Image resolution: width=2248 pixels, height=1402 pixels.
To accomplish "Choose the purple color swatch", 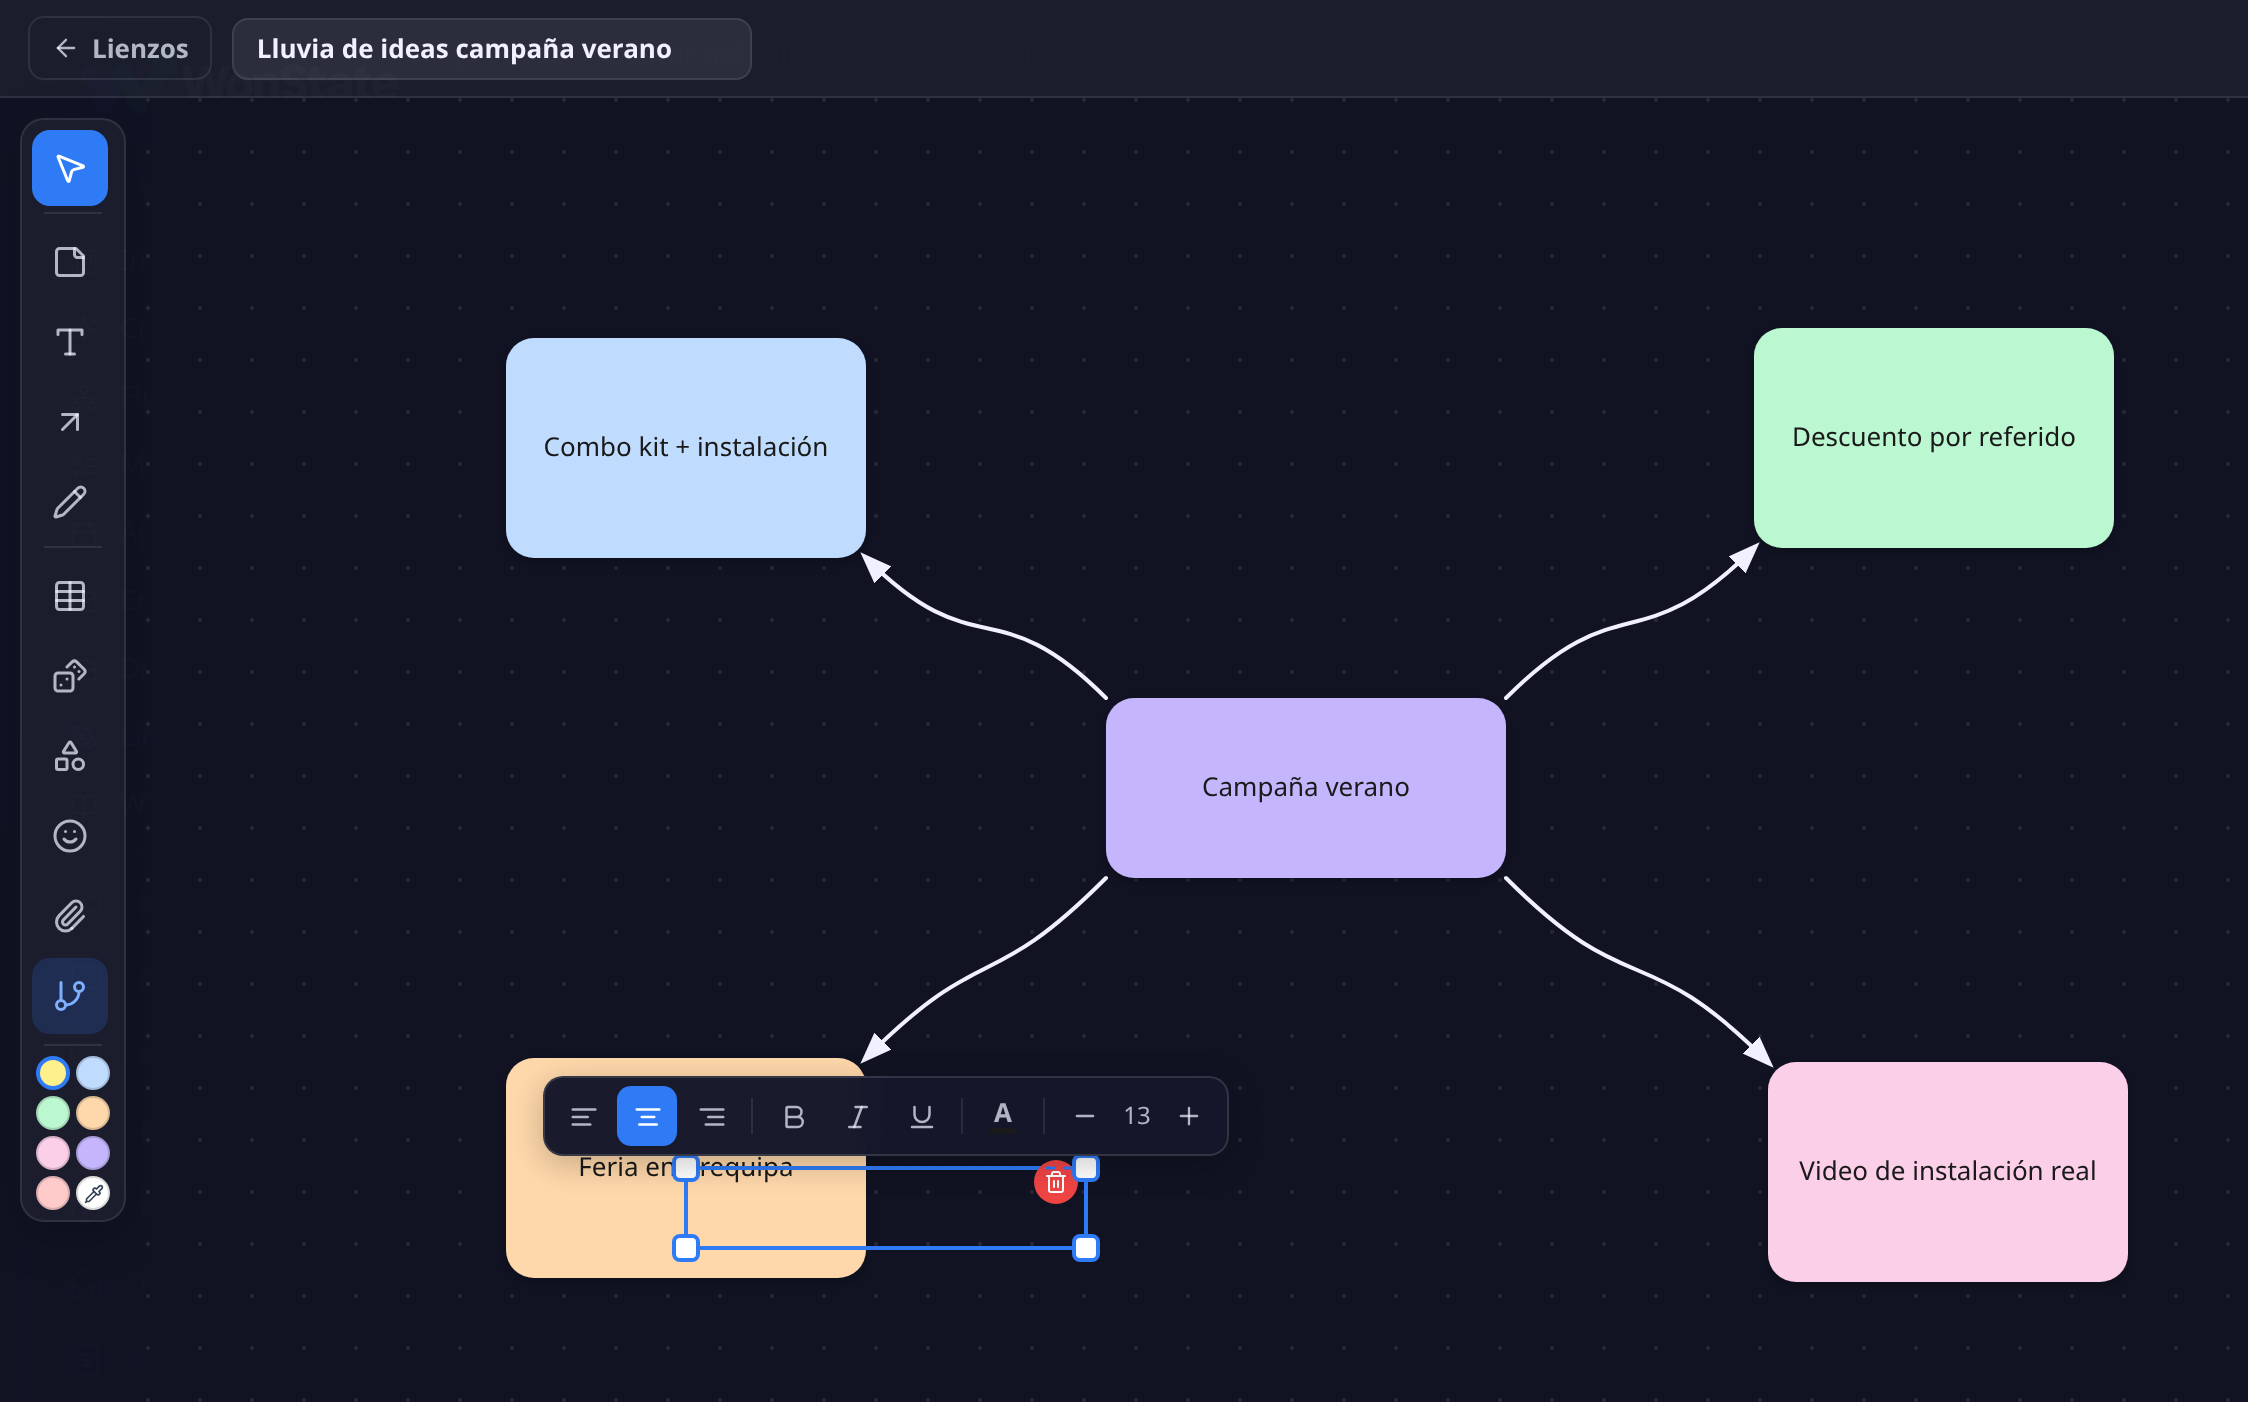I will click(93, 1153).
